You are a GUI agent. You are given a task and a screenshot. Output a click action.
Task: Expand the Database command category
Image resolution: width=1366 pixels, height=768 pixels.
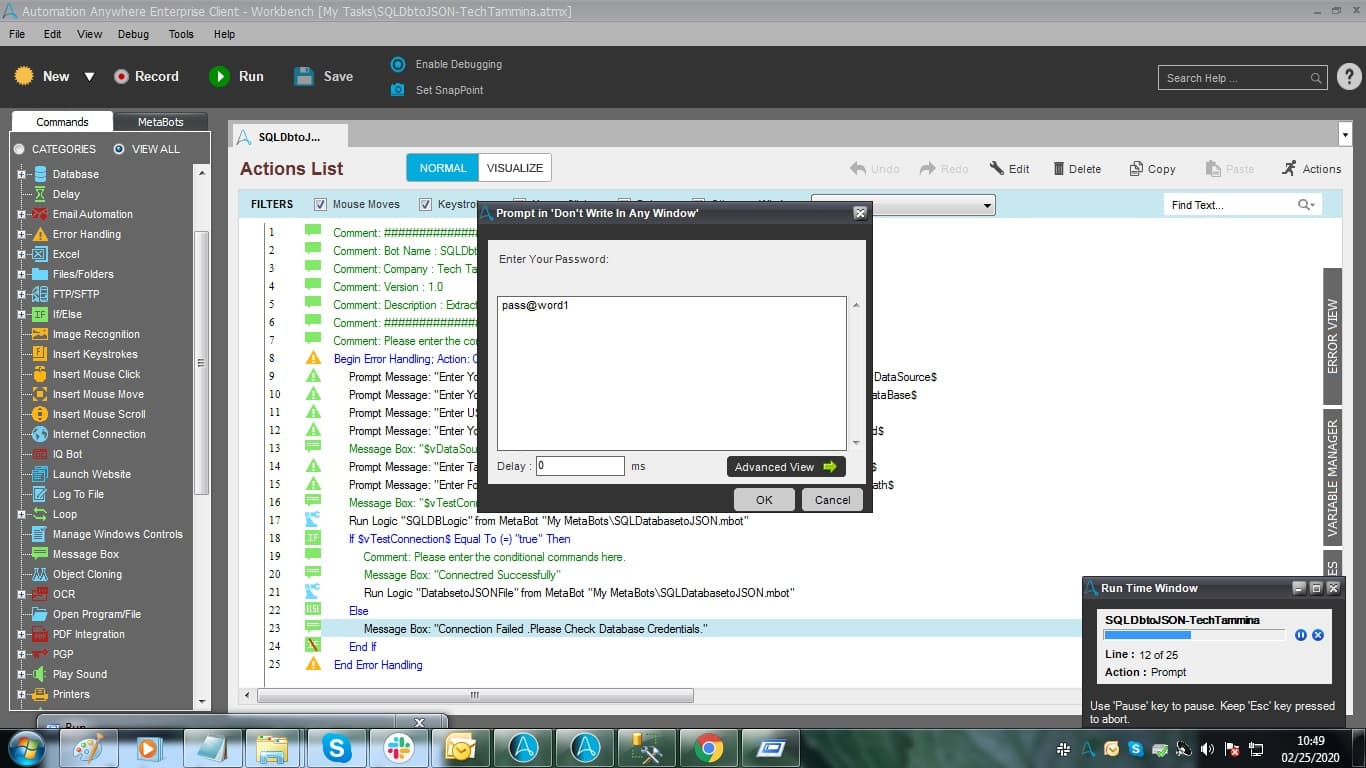point(21,174)
